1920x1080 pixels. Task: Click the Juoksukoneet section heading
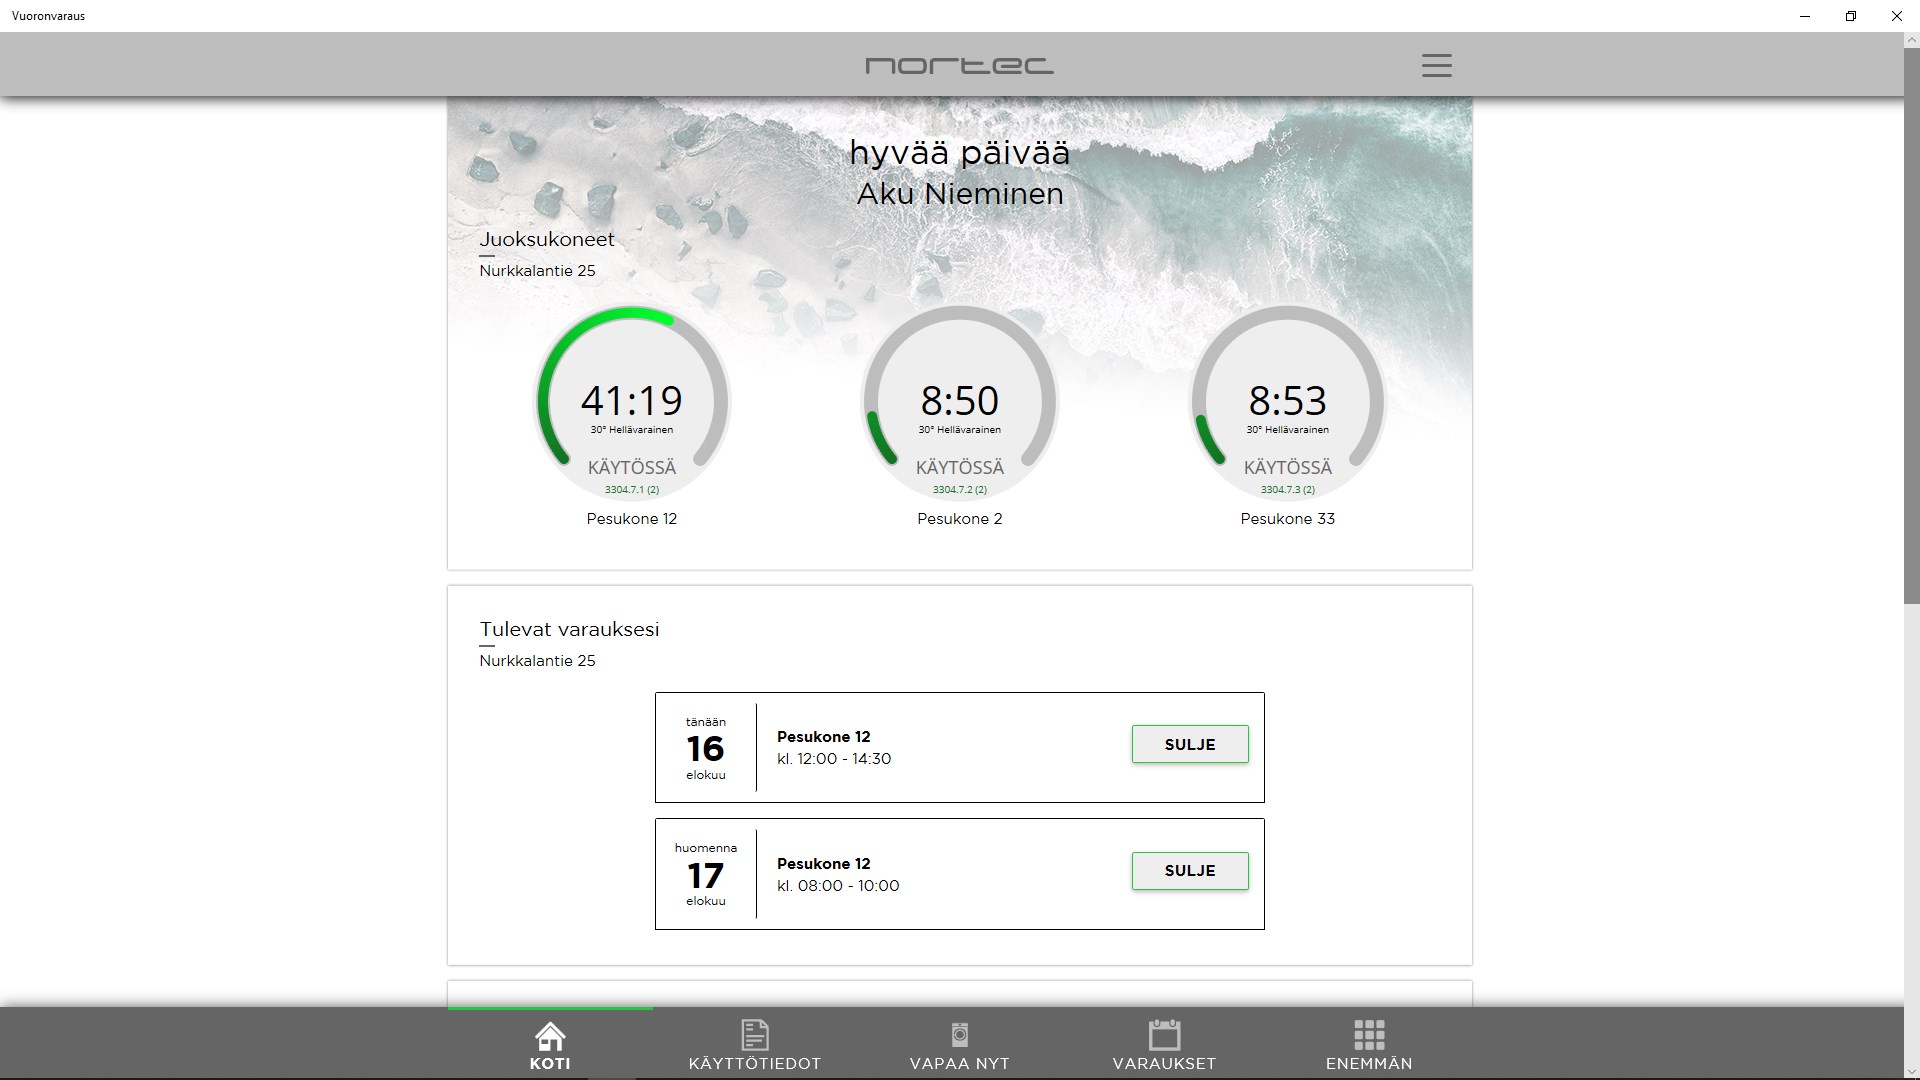pyautogui.click(x=546, y=239)
